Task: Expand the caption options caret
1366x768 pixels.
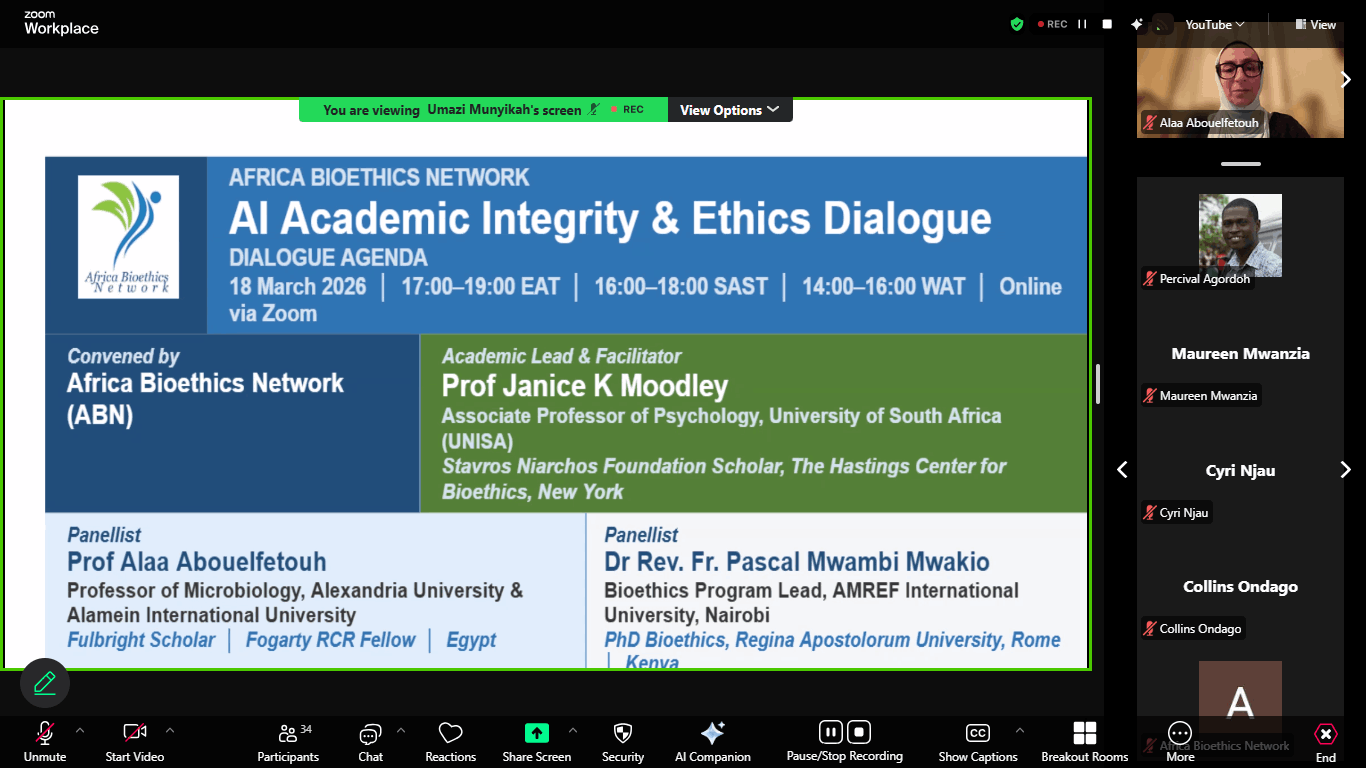Action: coord(1020,731)
